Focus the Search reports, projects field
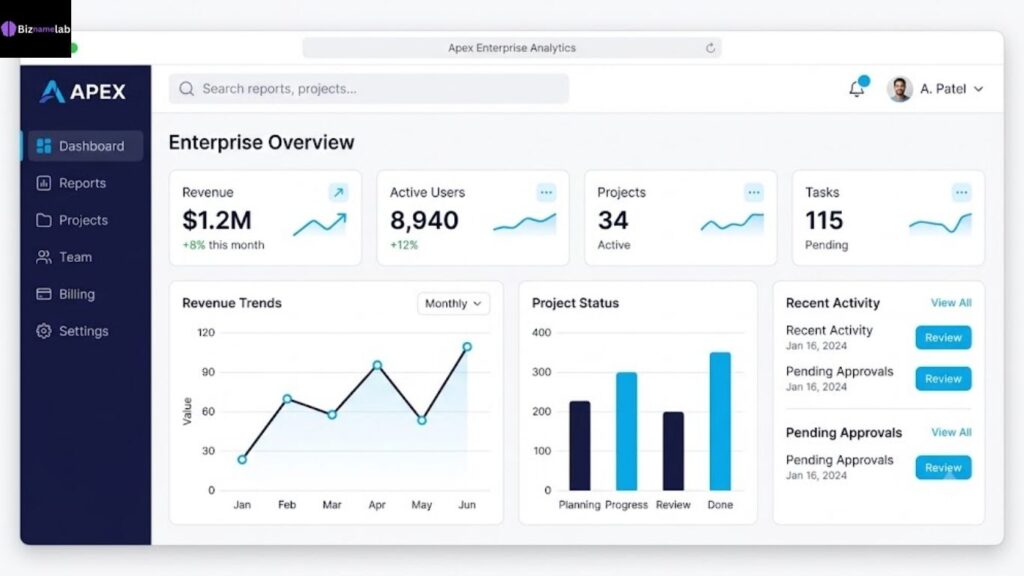This screenshot has width=1024, height=576. [x=368, y=89]
